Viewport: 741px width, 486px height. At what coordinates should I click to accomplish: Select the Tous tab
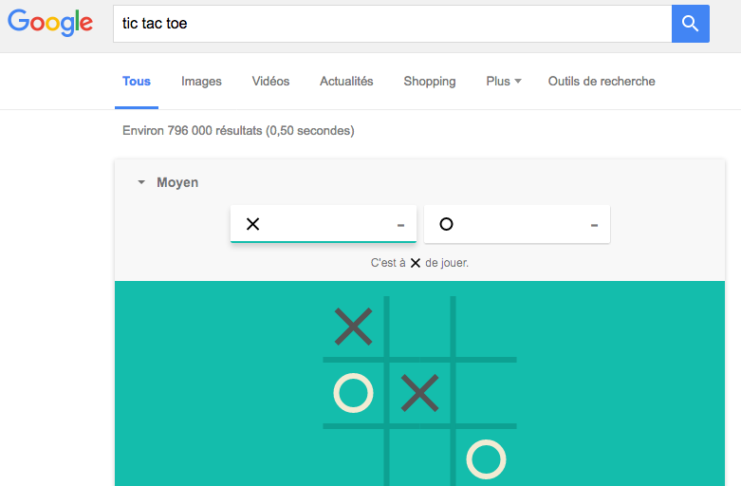coord(137,81)
